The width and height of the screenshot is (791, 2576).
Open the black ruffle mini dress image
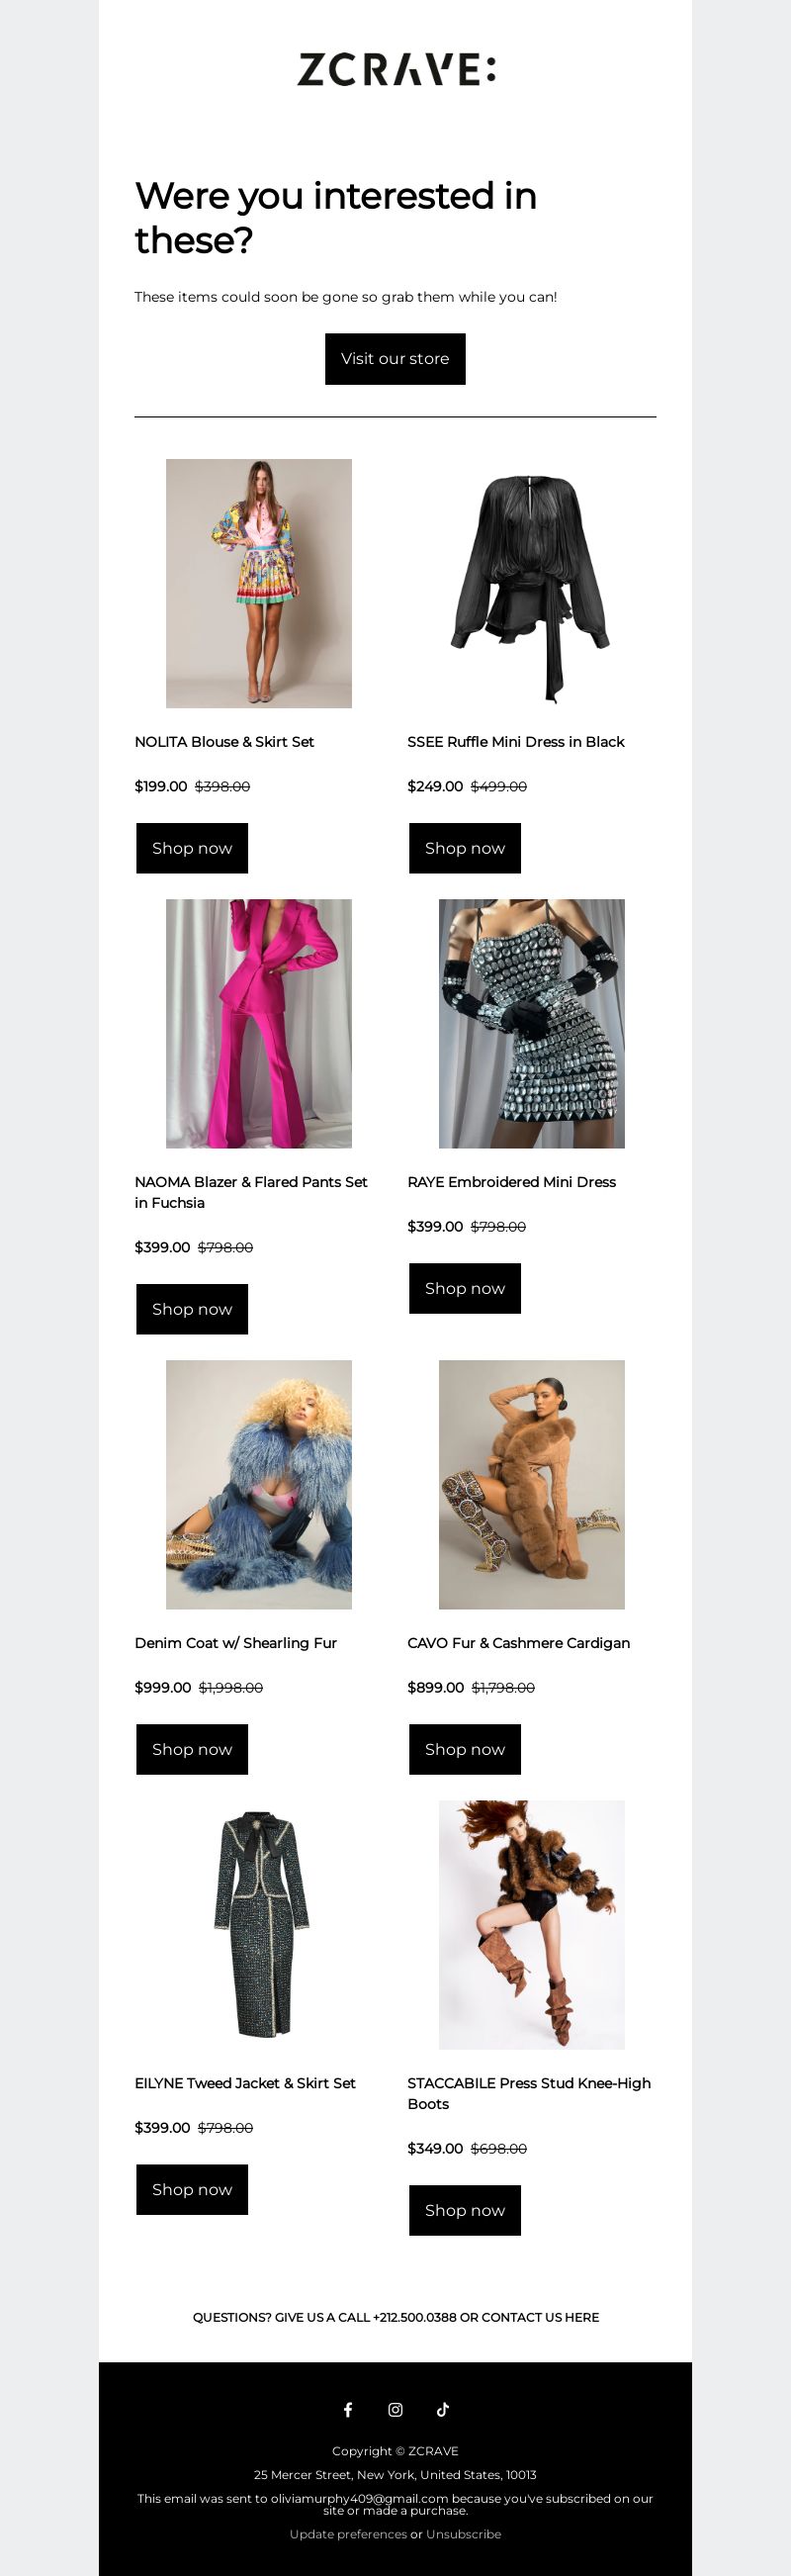click(532, 583)
